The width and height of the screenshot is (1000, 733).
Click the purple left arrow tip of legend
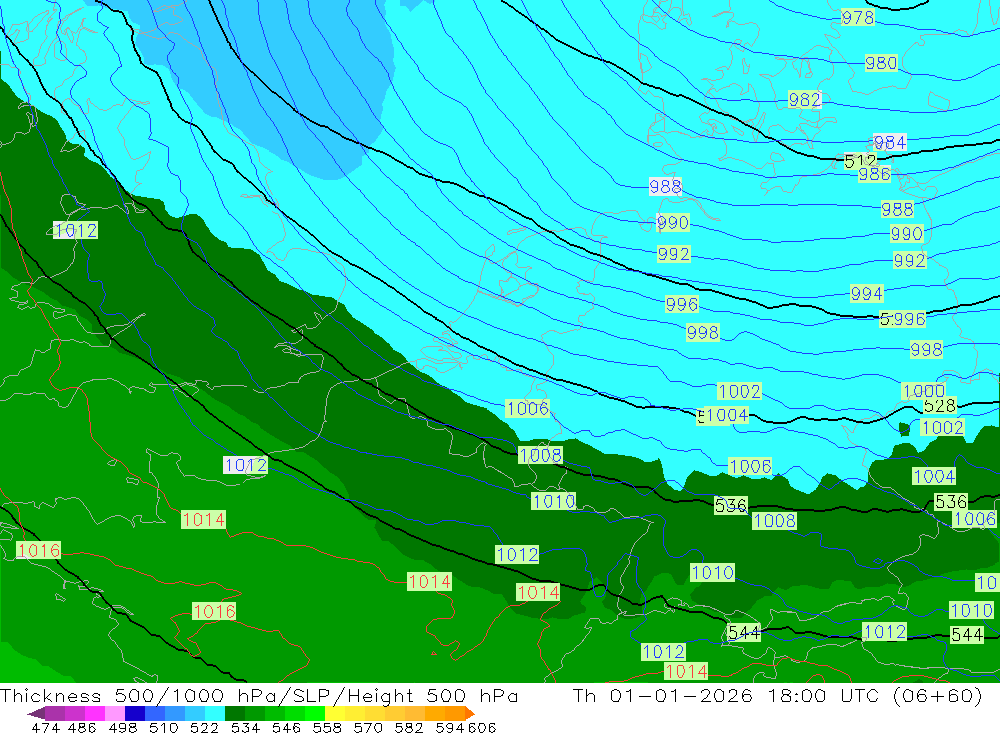35,713
